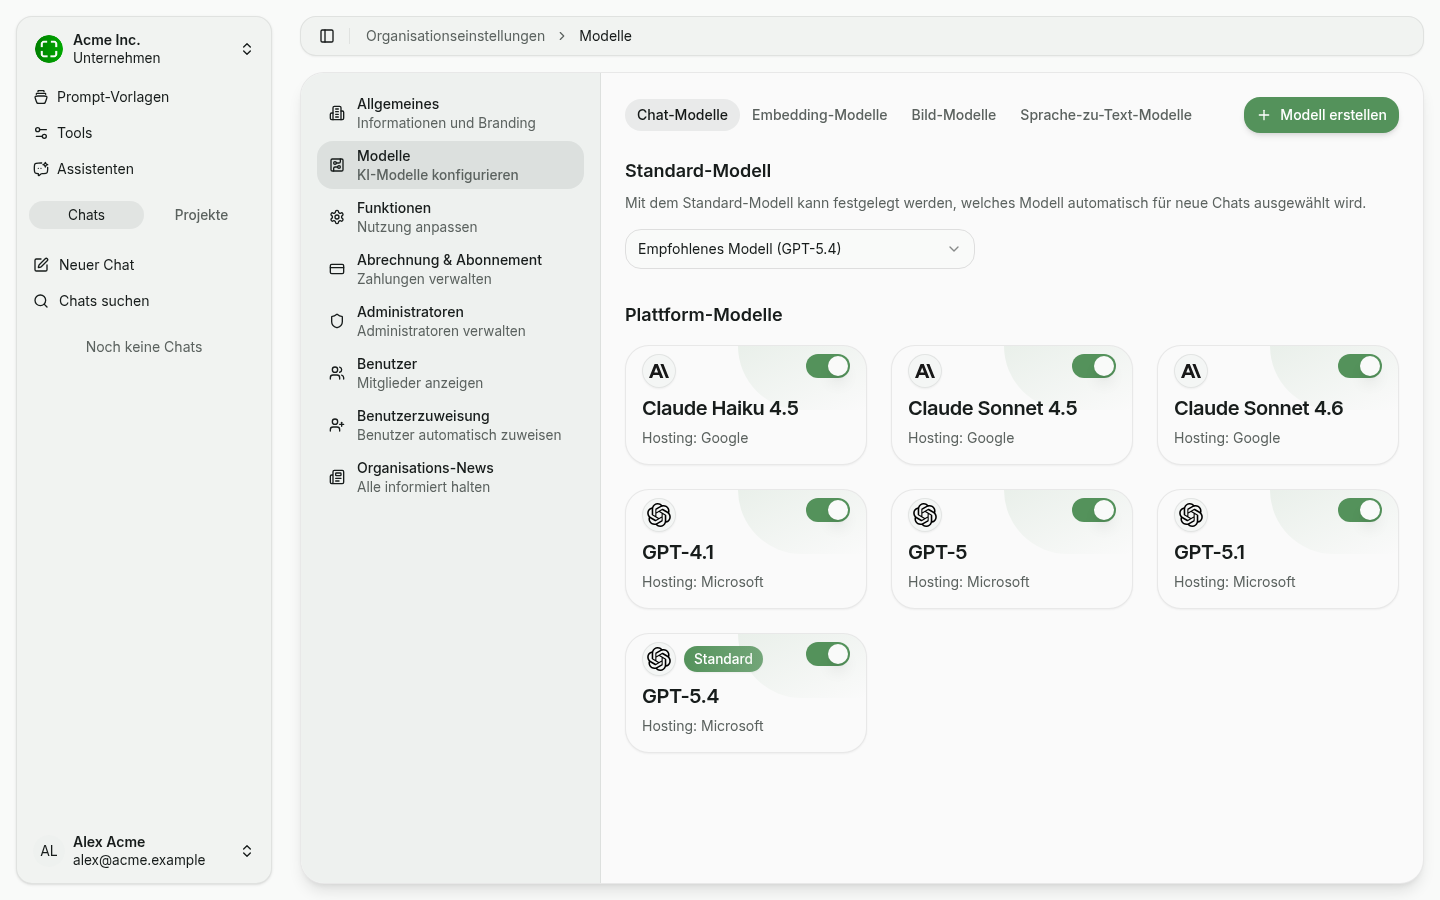1440x900 pixels.
Task: Click the Anthropic logo on Claude Sonnet 4.6
Action: coord(1191,371)
